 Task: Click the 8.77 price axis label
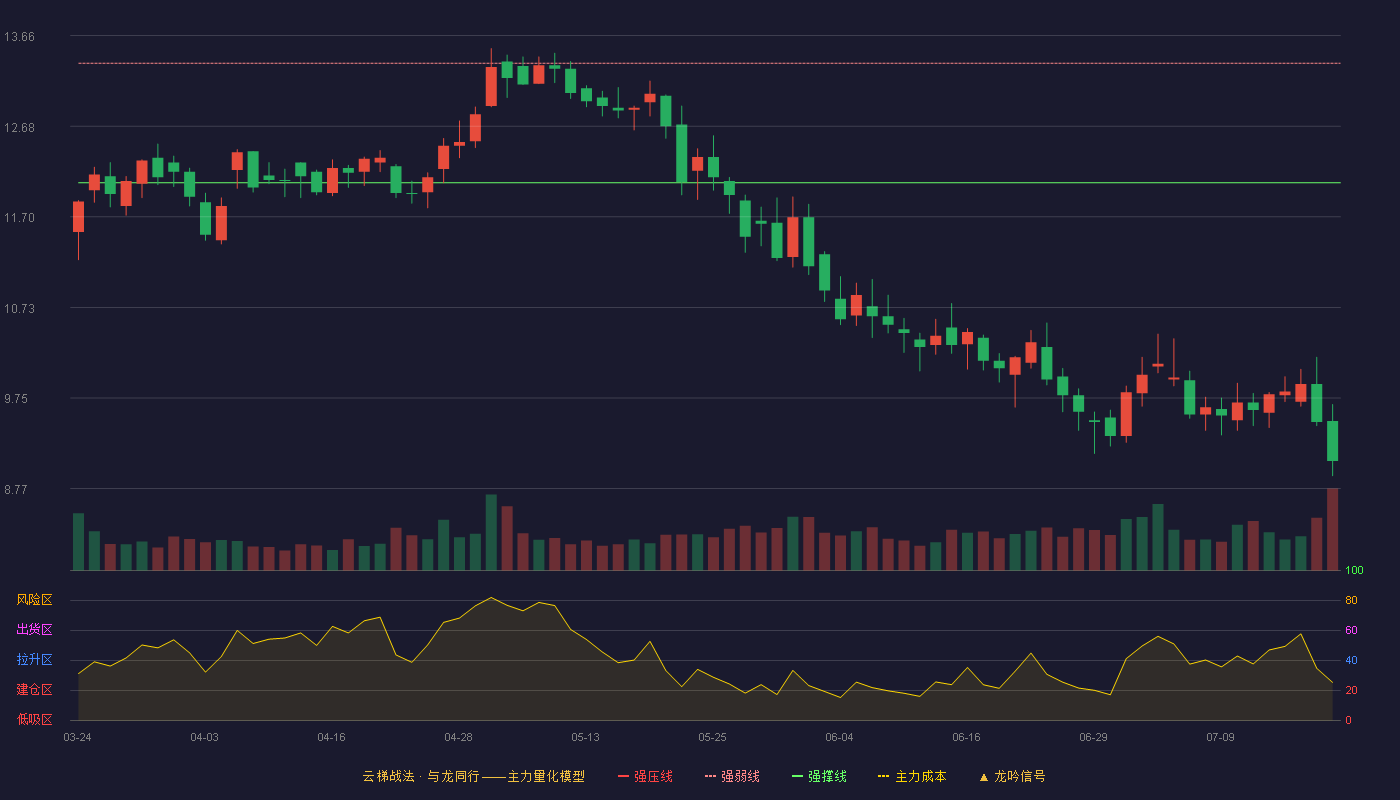[19, 490]
